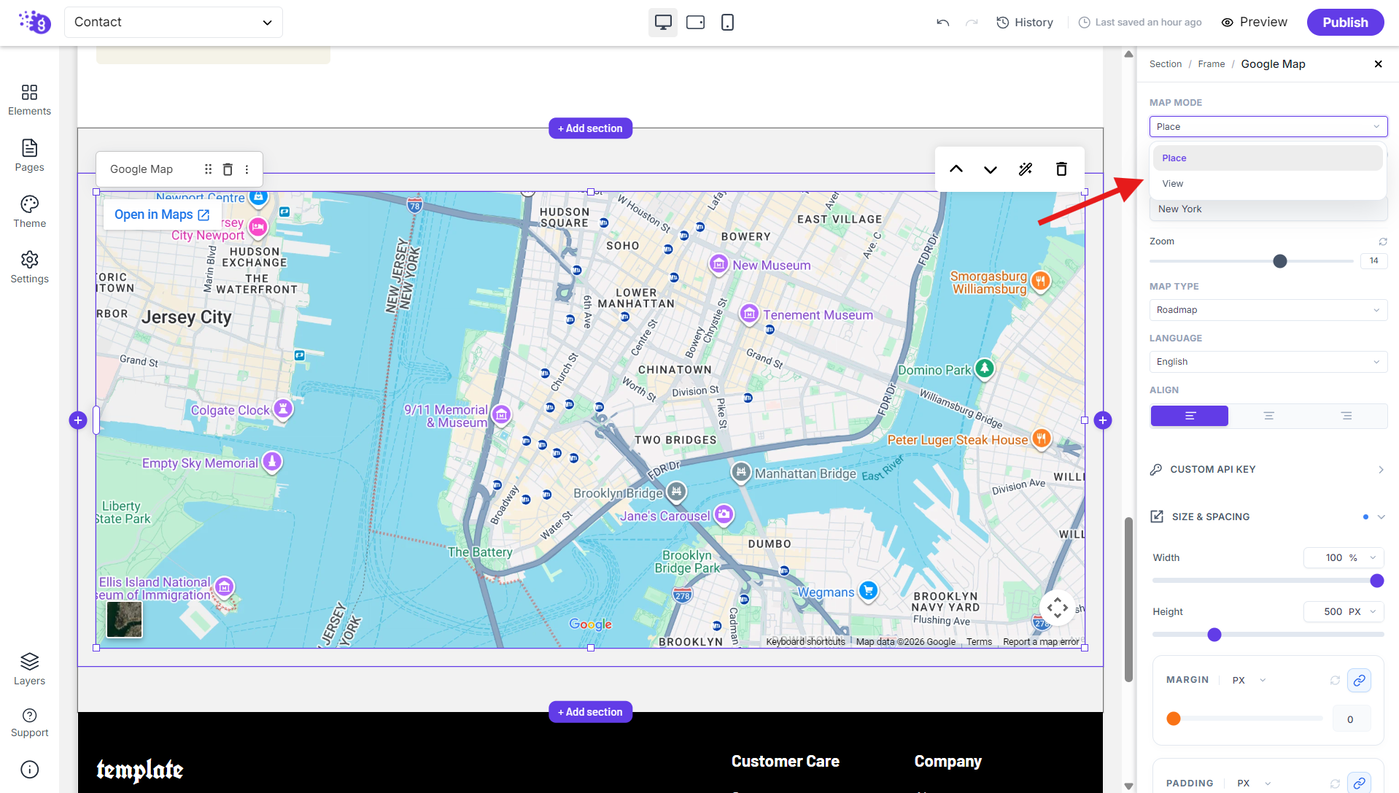Toggle linked Margin values
Image resolution: width=1399 pixels, height=793 pixels.
click(x=1359, y=680)
